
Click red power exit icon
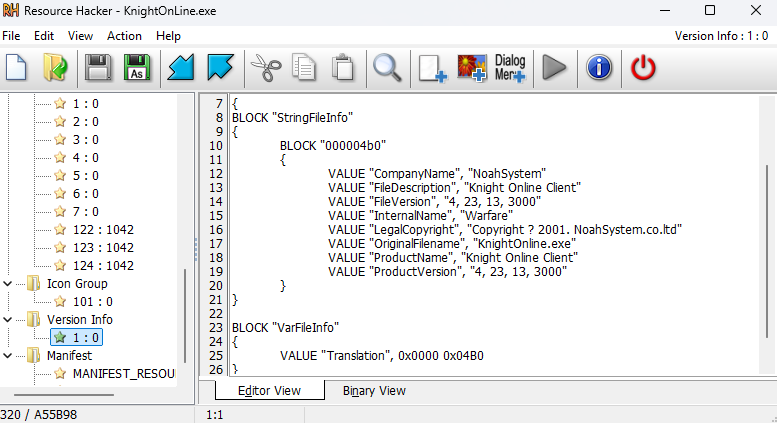coord(643,68)
